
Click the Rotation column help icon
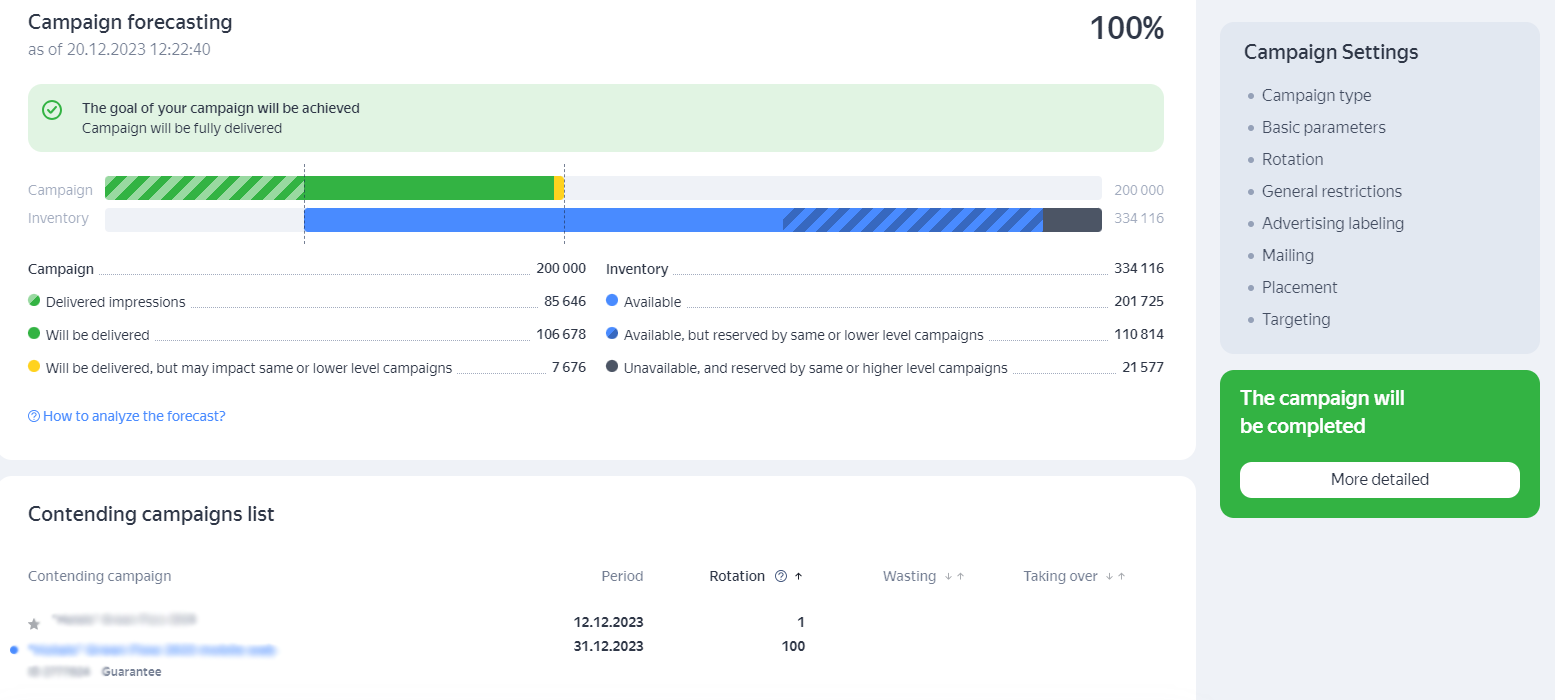pyautogui.click(x=781, y=576)
